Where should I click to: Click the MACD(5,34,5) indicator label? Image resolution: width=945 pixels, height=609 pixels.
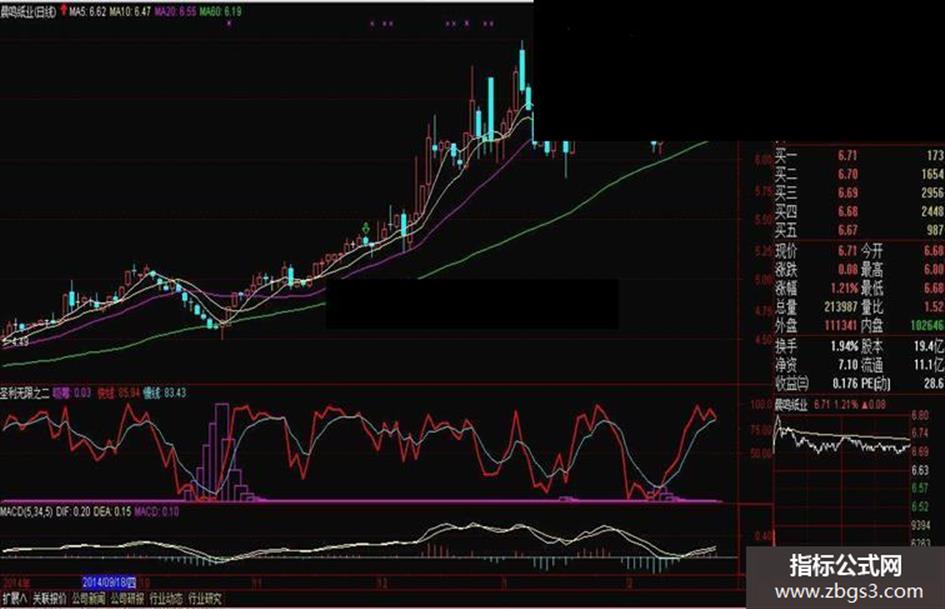click(x=27, y=512)
